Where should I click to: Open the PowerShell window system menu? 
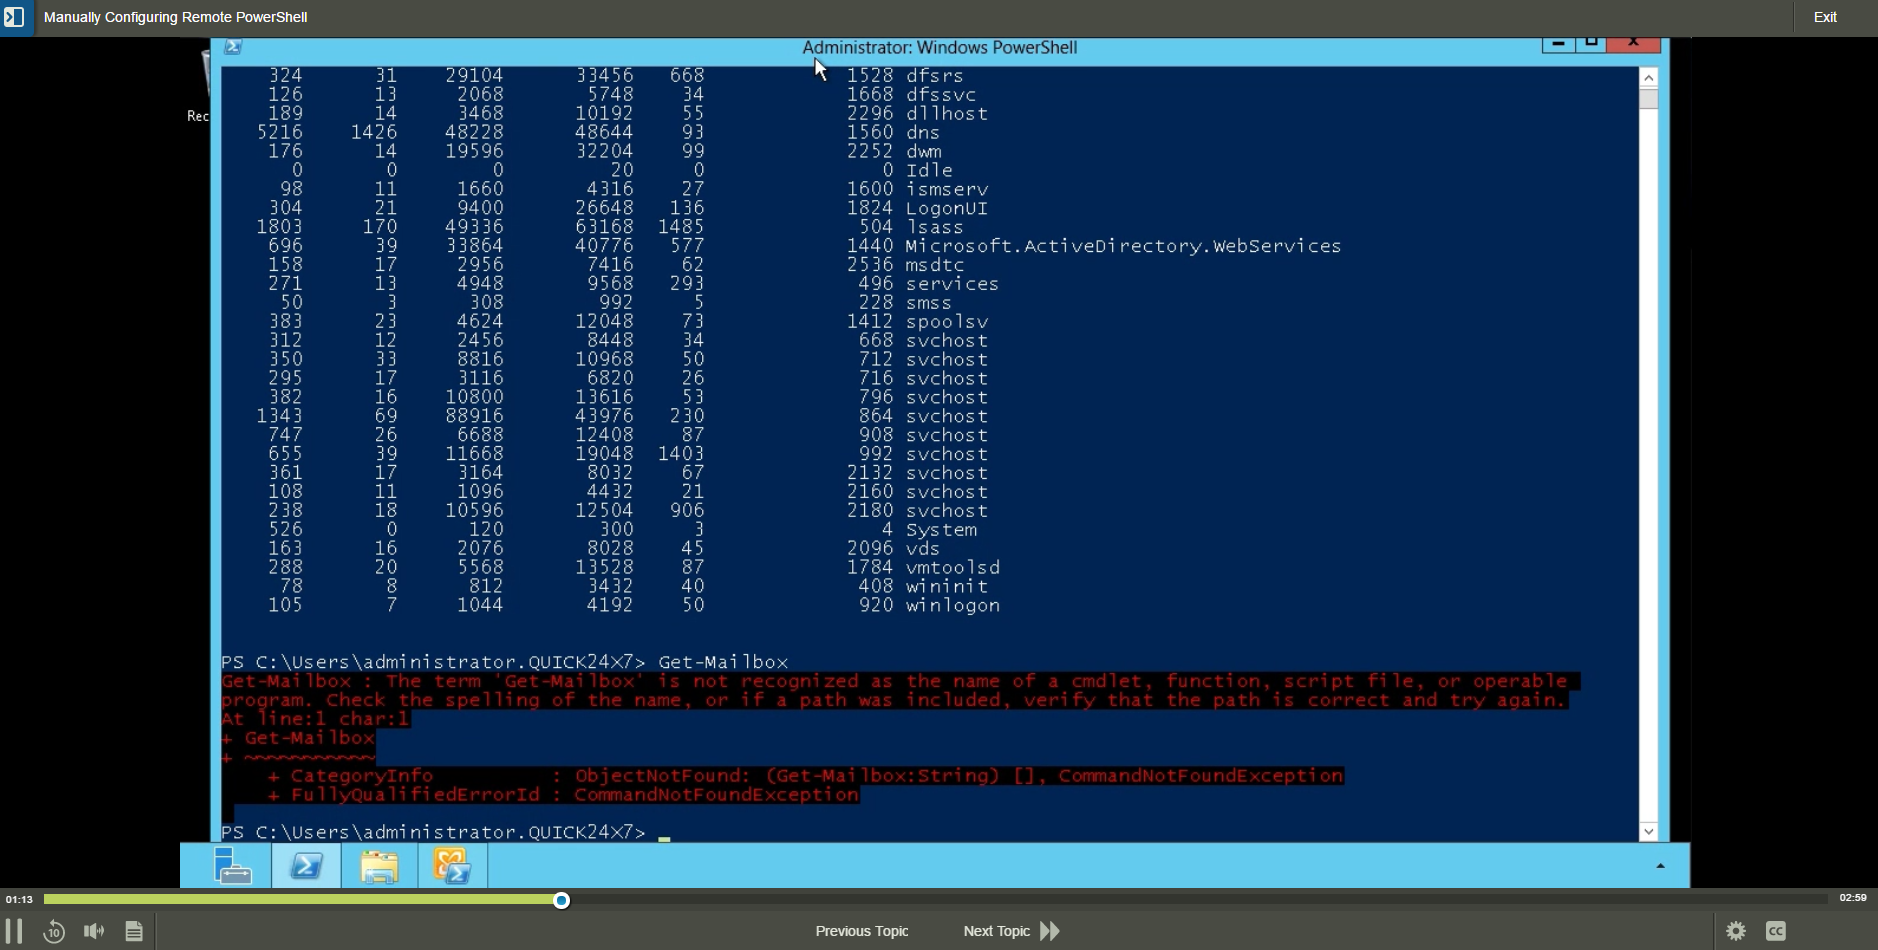coord(233,46)
